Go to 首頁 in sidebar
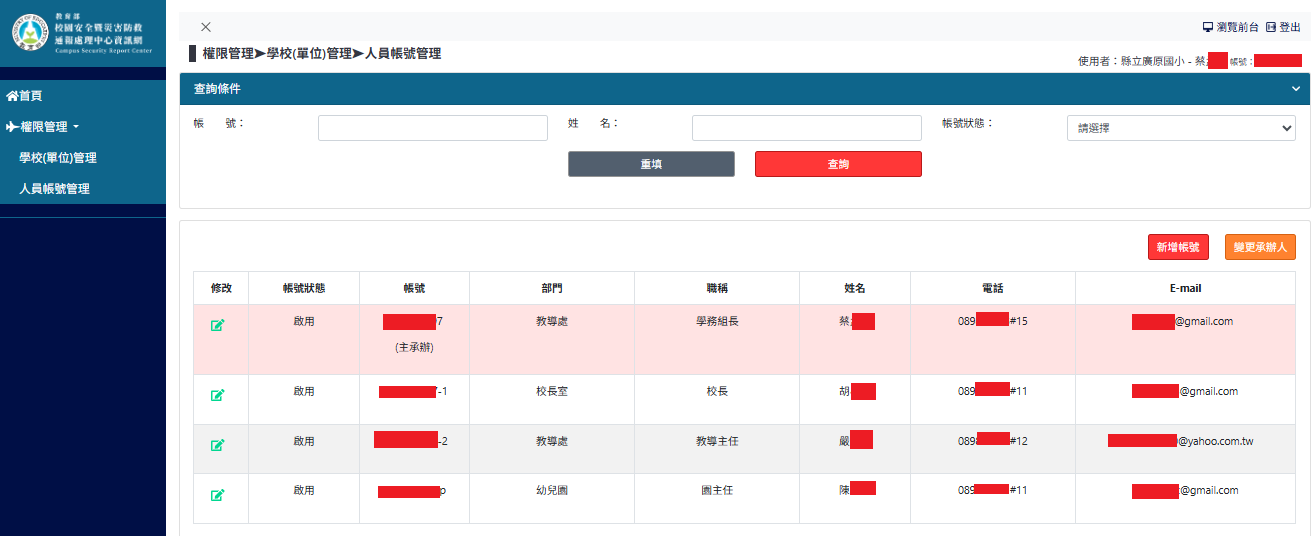Viewport: 1316px width, 536px height. click(25, 96)
